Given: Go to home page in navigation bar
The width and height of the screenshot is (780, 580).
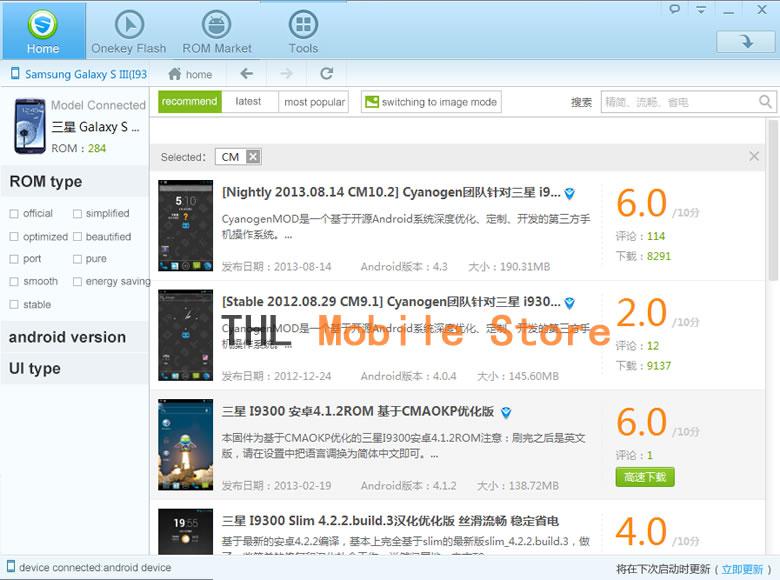Looking at the screenshot, I should click(x=190, y=74).
